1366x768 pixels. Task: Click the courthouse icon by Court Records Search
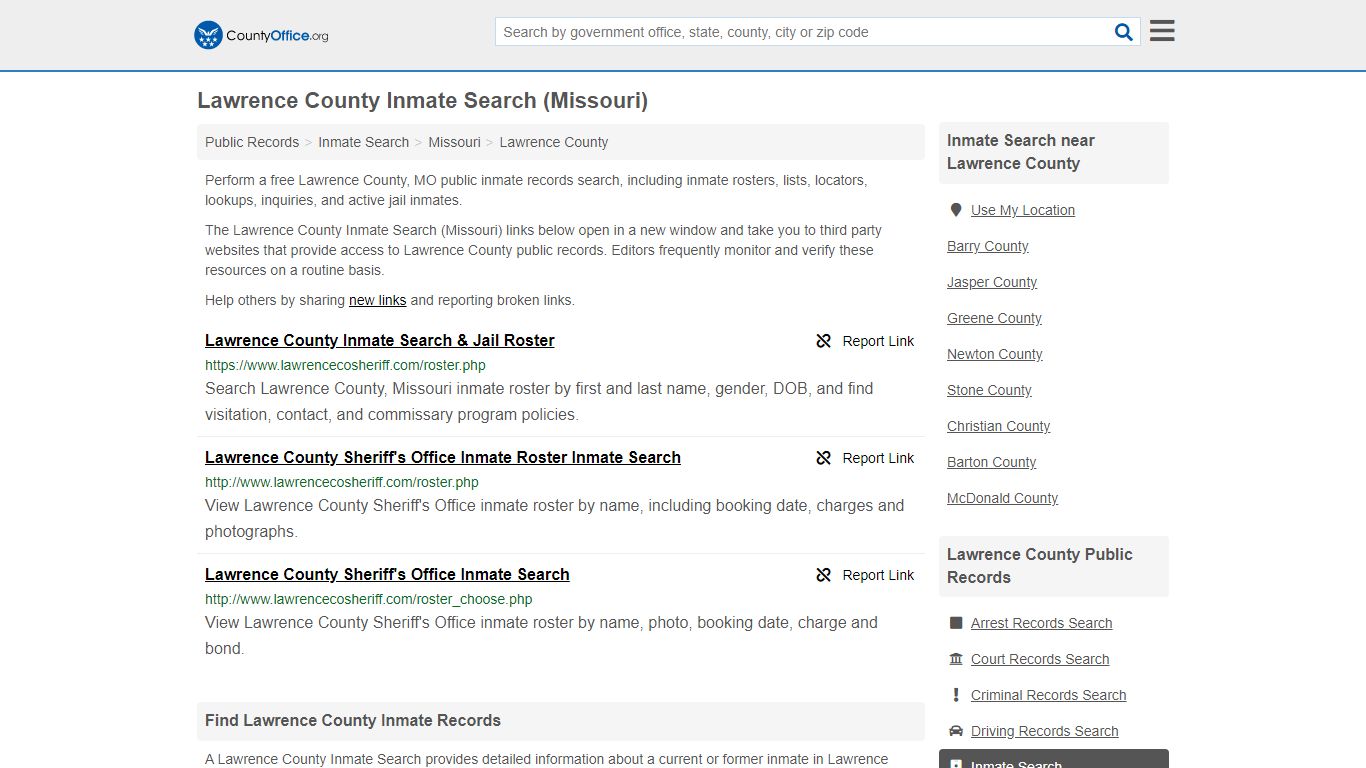coord(956,659)
